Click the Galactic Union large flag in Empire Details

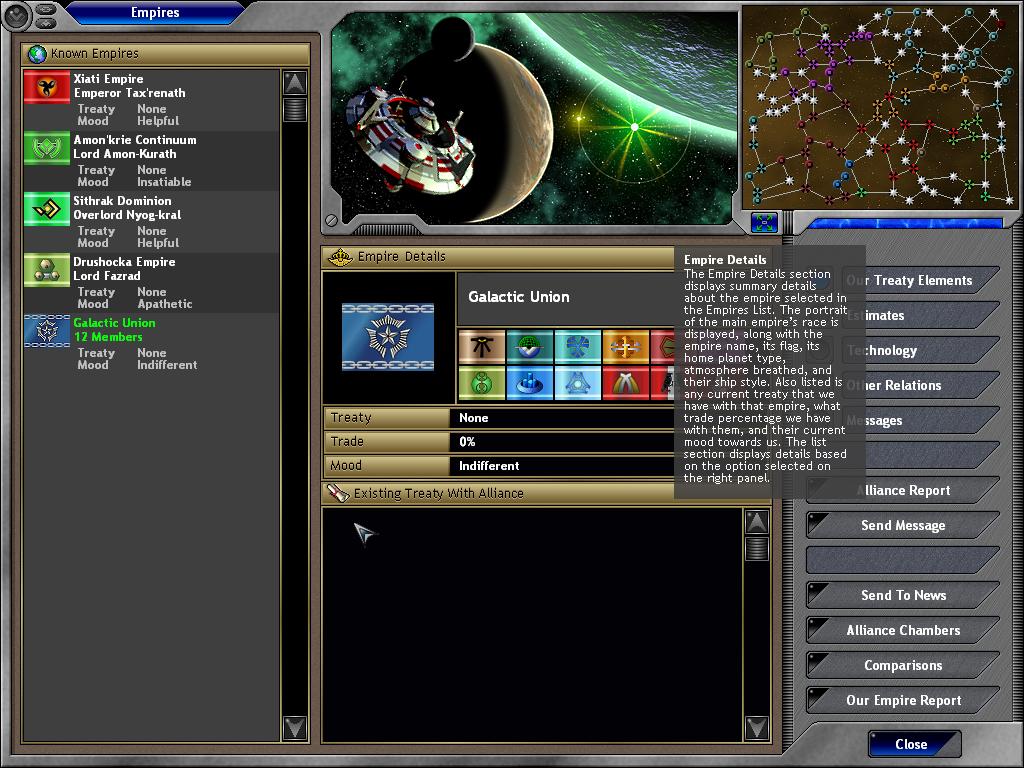click(388, 338)
